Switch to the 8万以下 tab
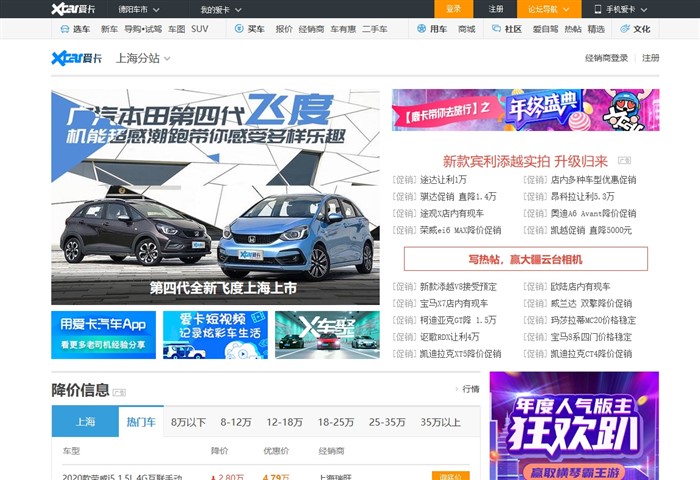This screenshot has width=700, height=480. click(188, 422)
